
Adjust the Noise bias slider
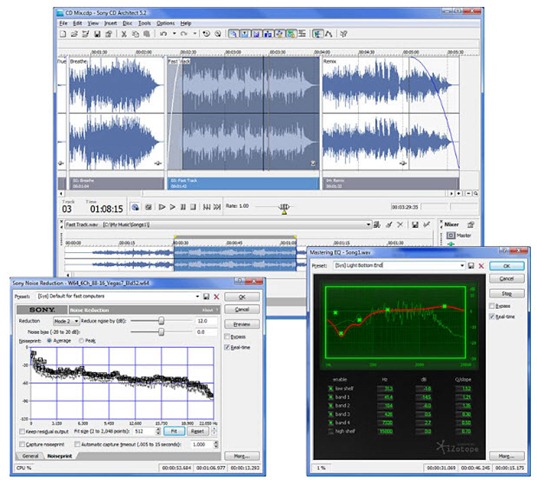tap(161, 332)
